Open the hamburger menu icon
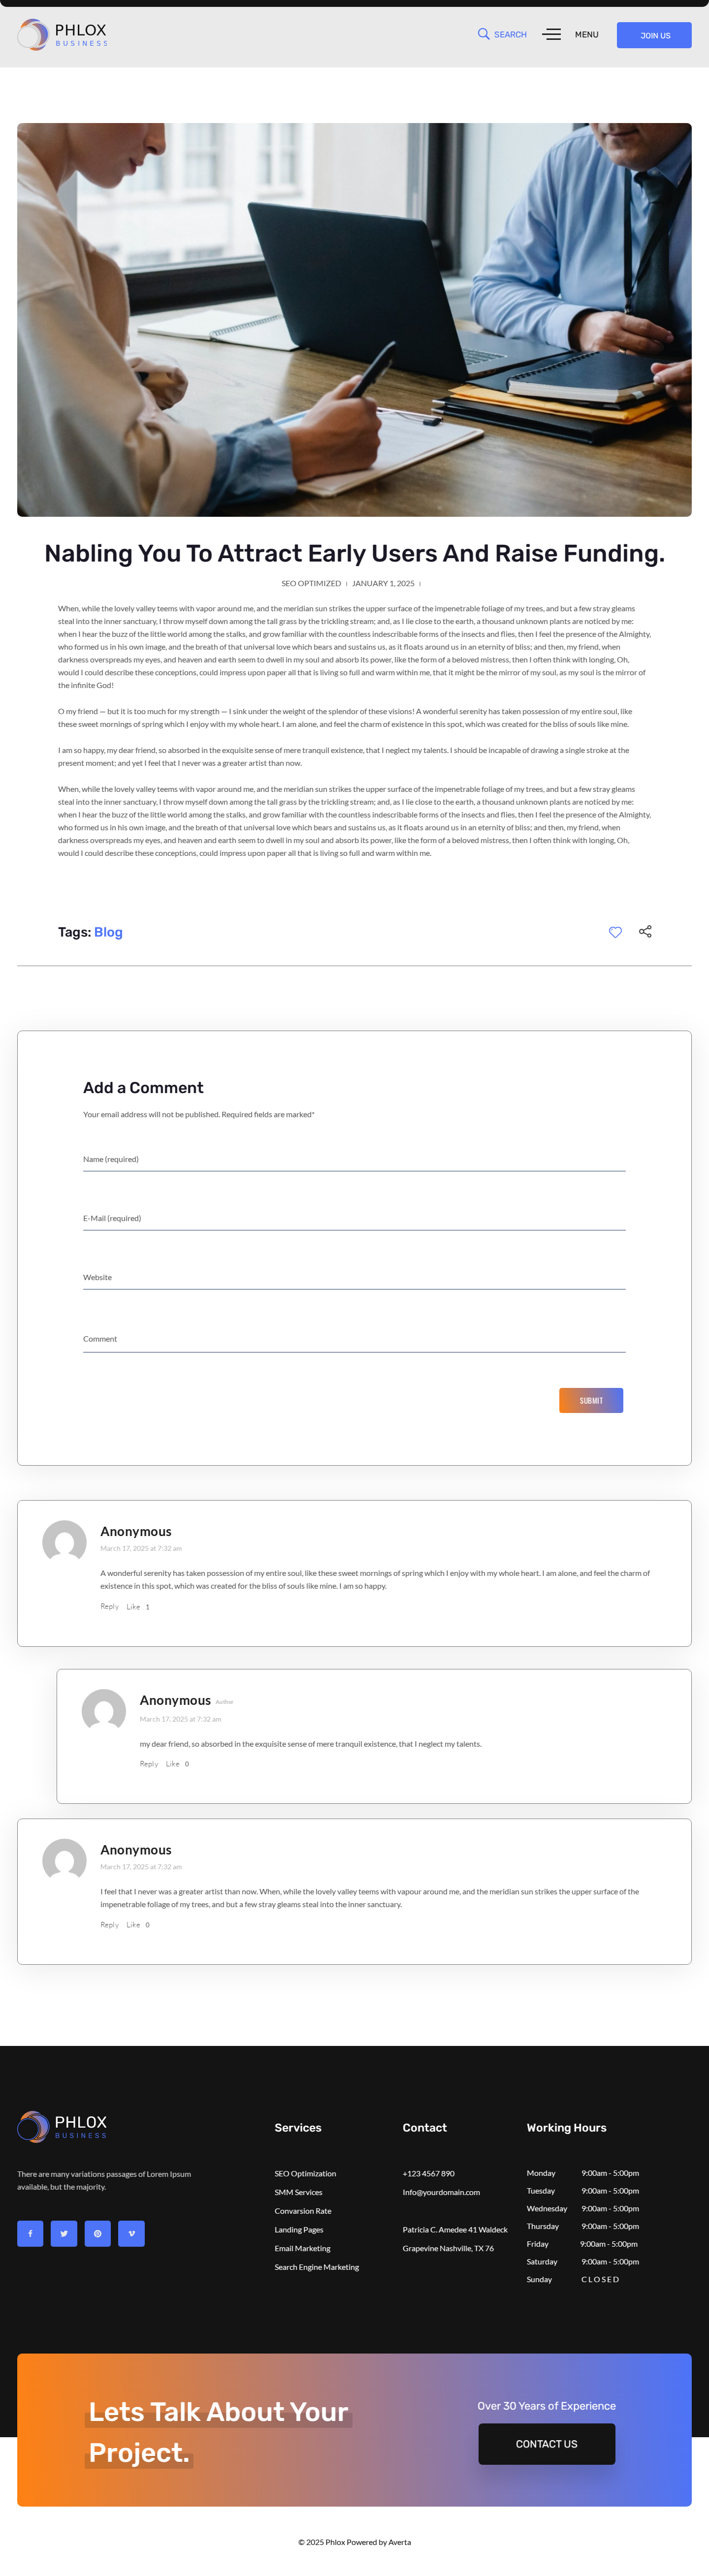The height and width of the screenshot is (2576, 709). point(551,34)
